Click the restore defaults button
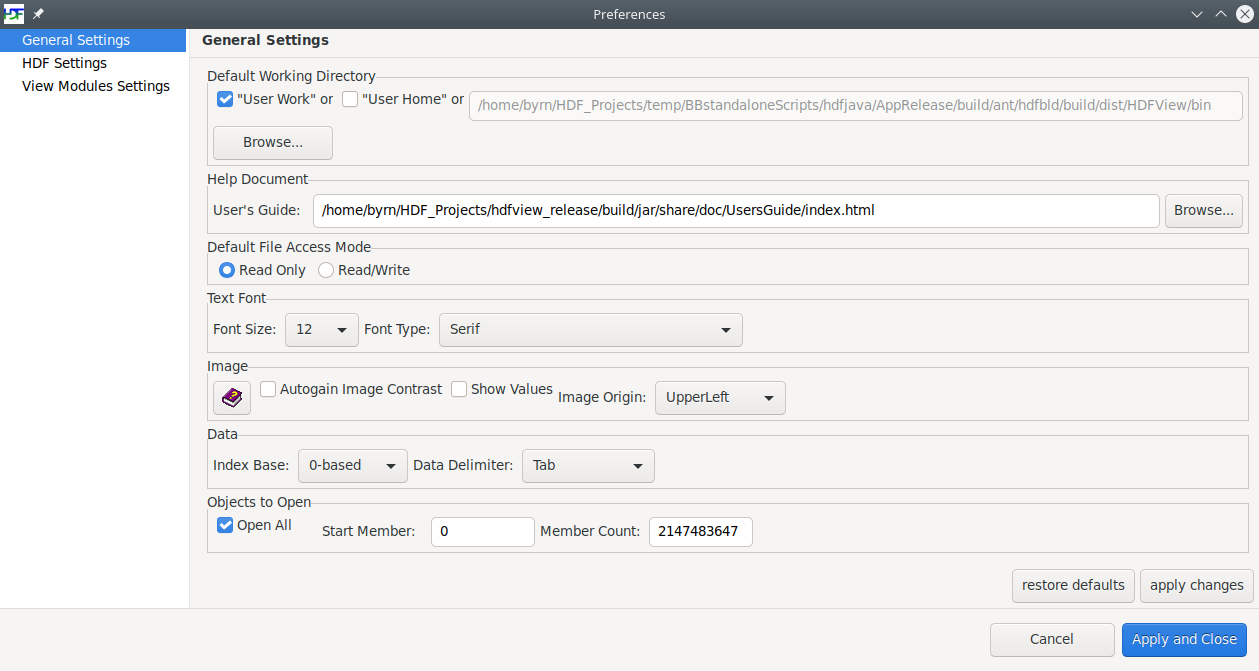Image resolution: width=1259 pixels, height=671 pixels. (x=1073, y=585)
